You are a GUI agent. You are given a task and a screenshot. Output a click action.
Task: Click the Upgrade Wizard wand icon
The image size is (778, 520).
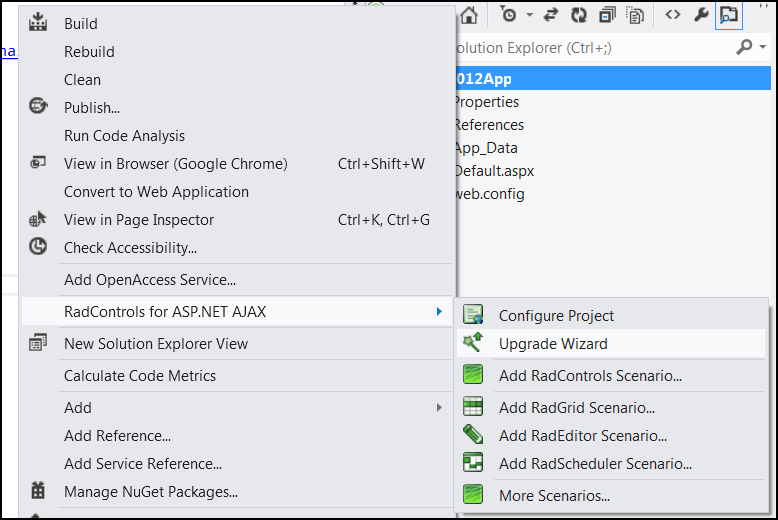point(473,342)
